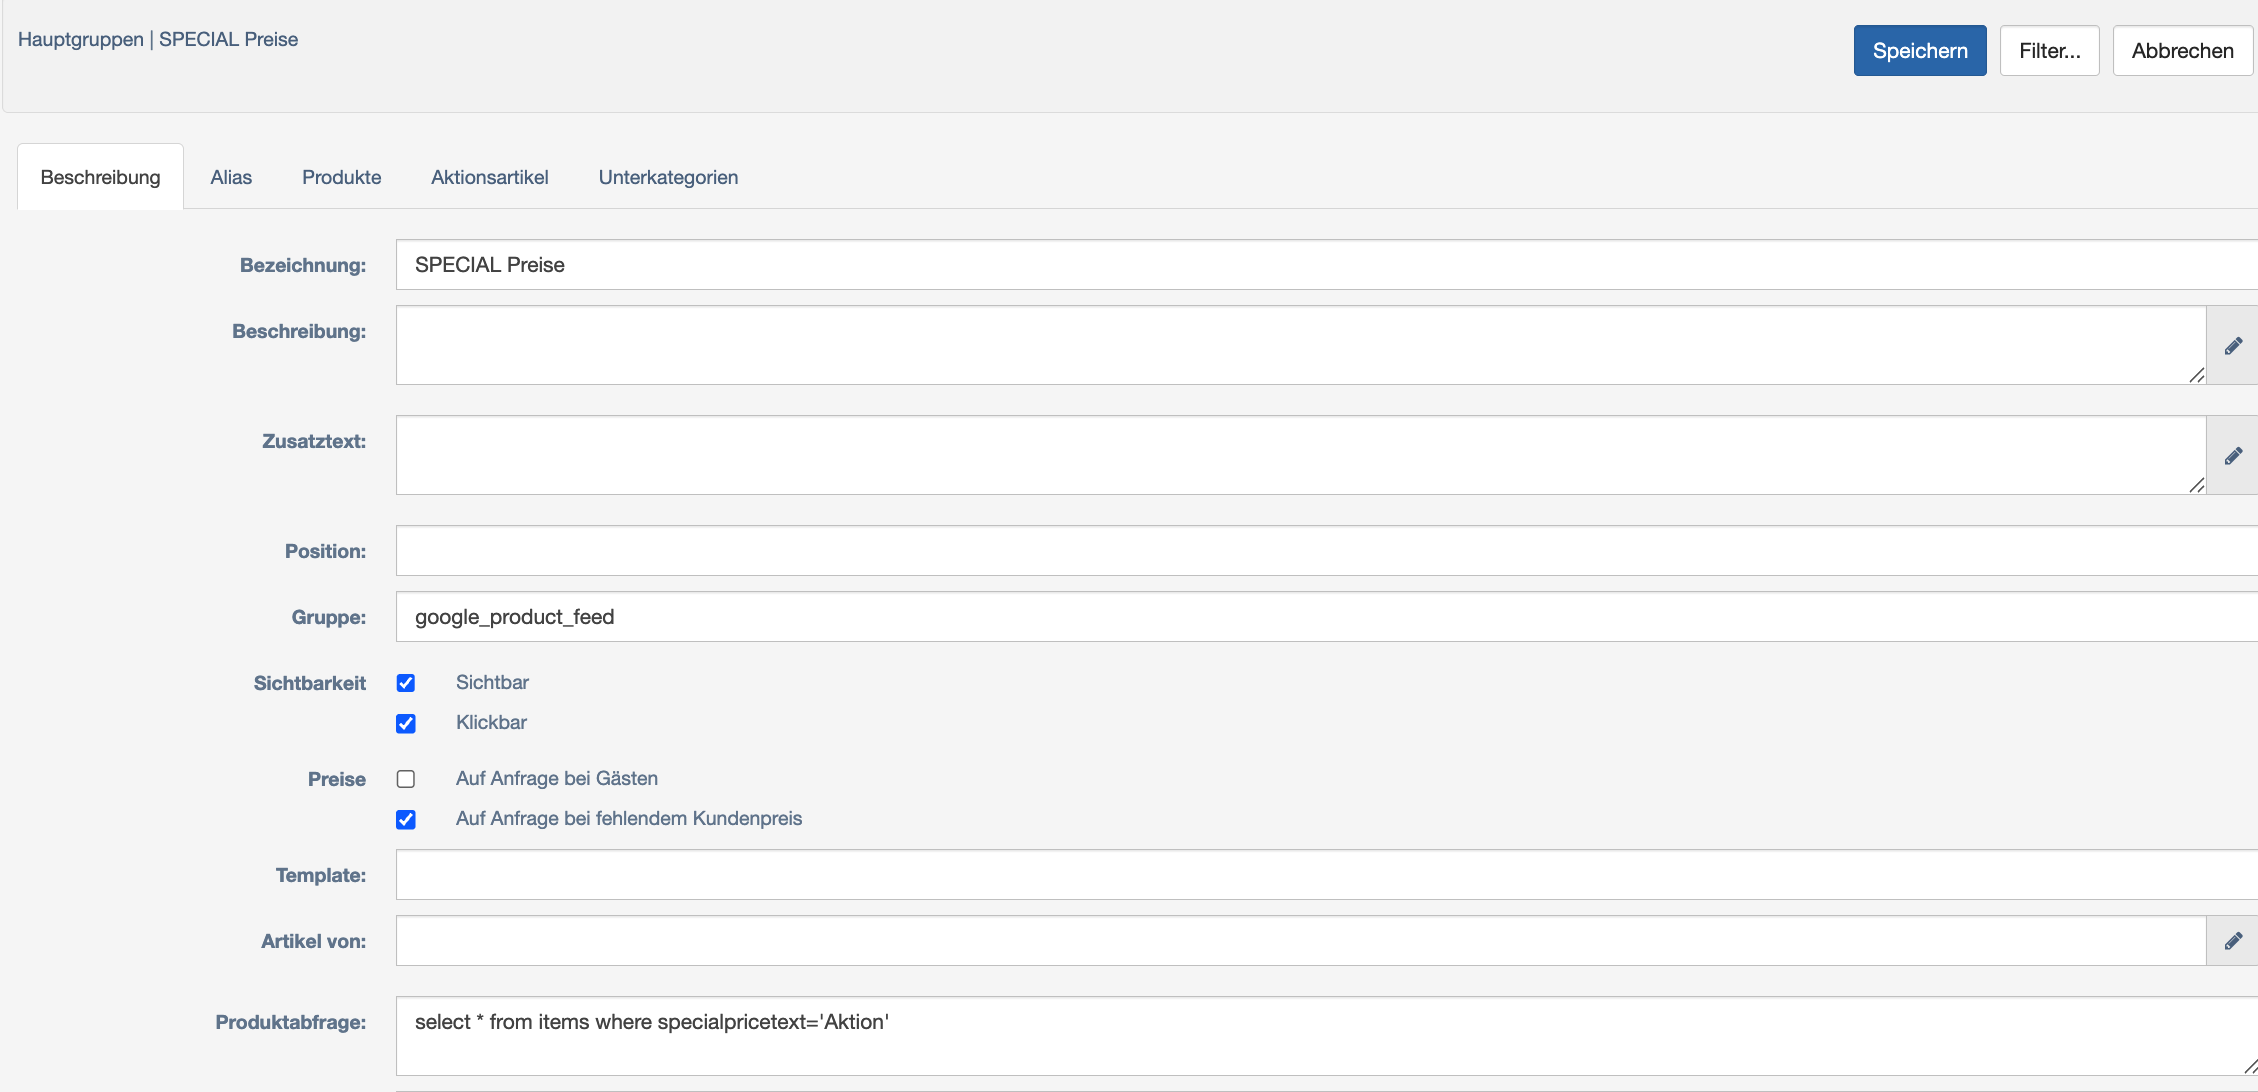The width and height of the screenshot is (2258, 1092).
Task: Open the Filter... dialog button
Action: pos(2050,51)
